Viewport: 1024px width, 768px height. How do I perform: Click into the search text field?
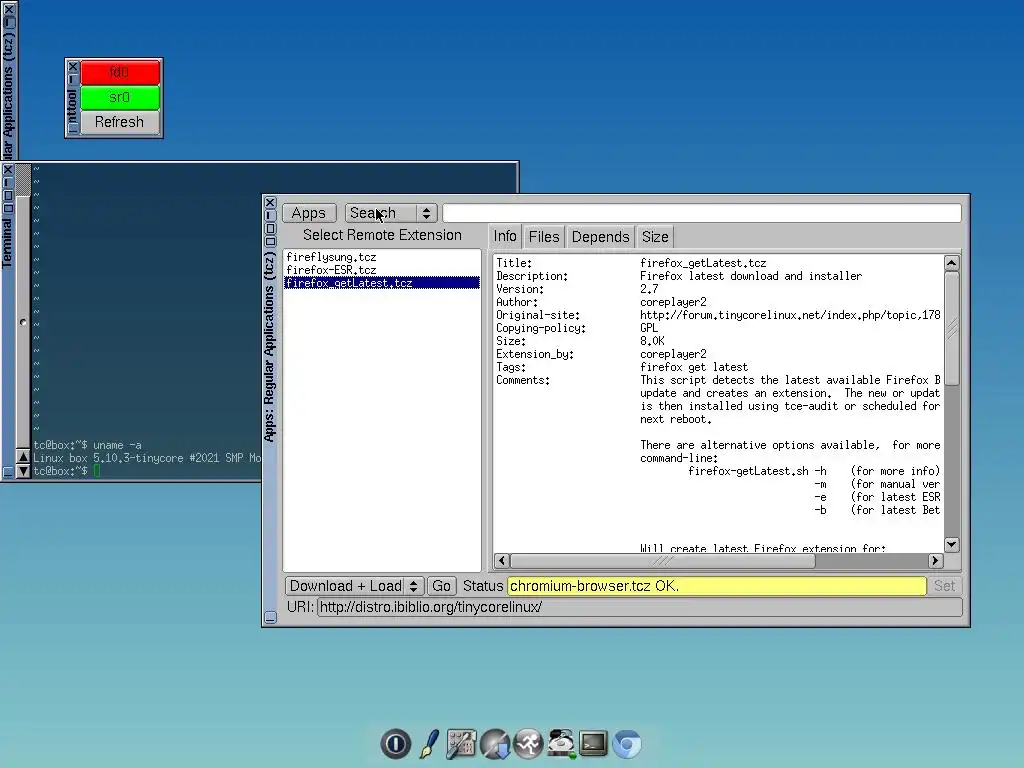click(701, 213)
